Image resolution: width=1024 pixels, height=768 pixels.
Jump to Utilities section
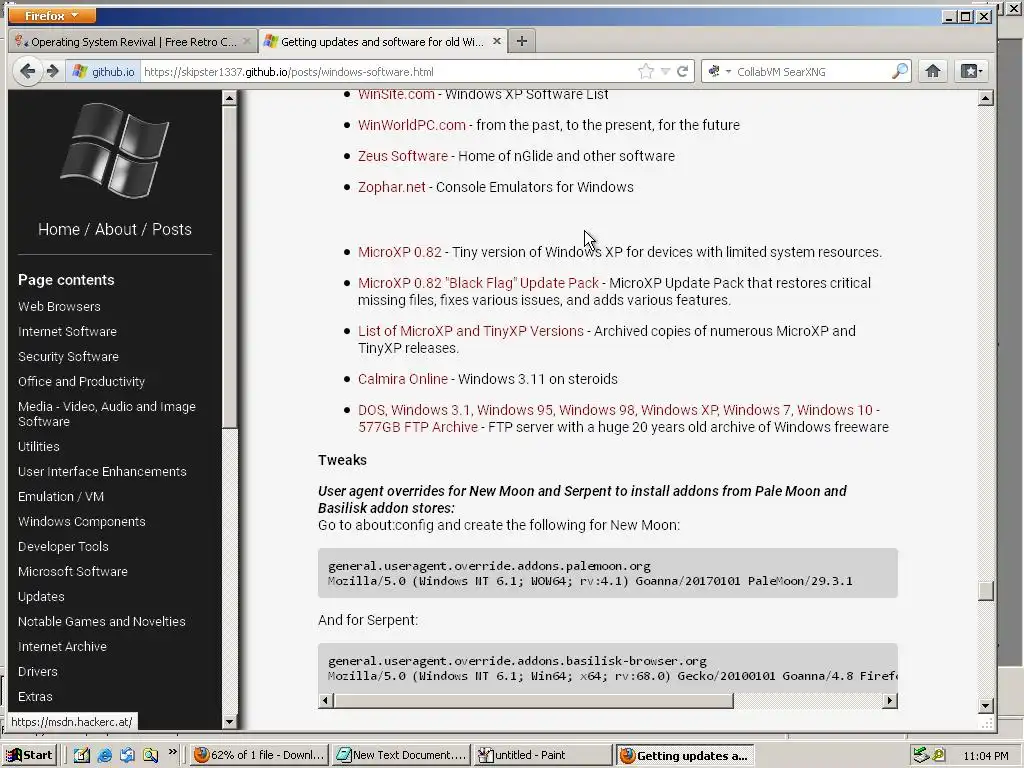39,447
